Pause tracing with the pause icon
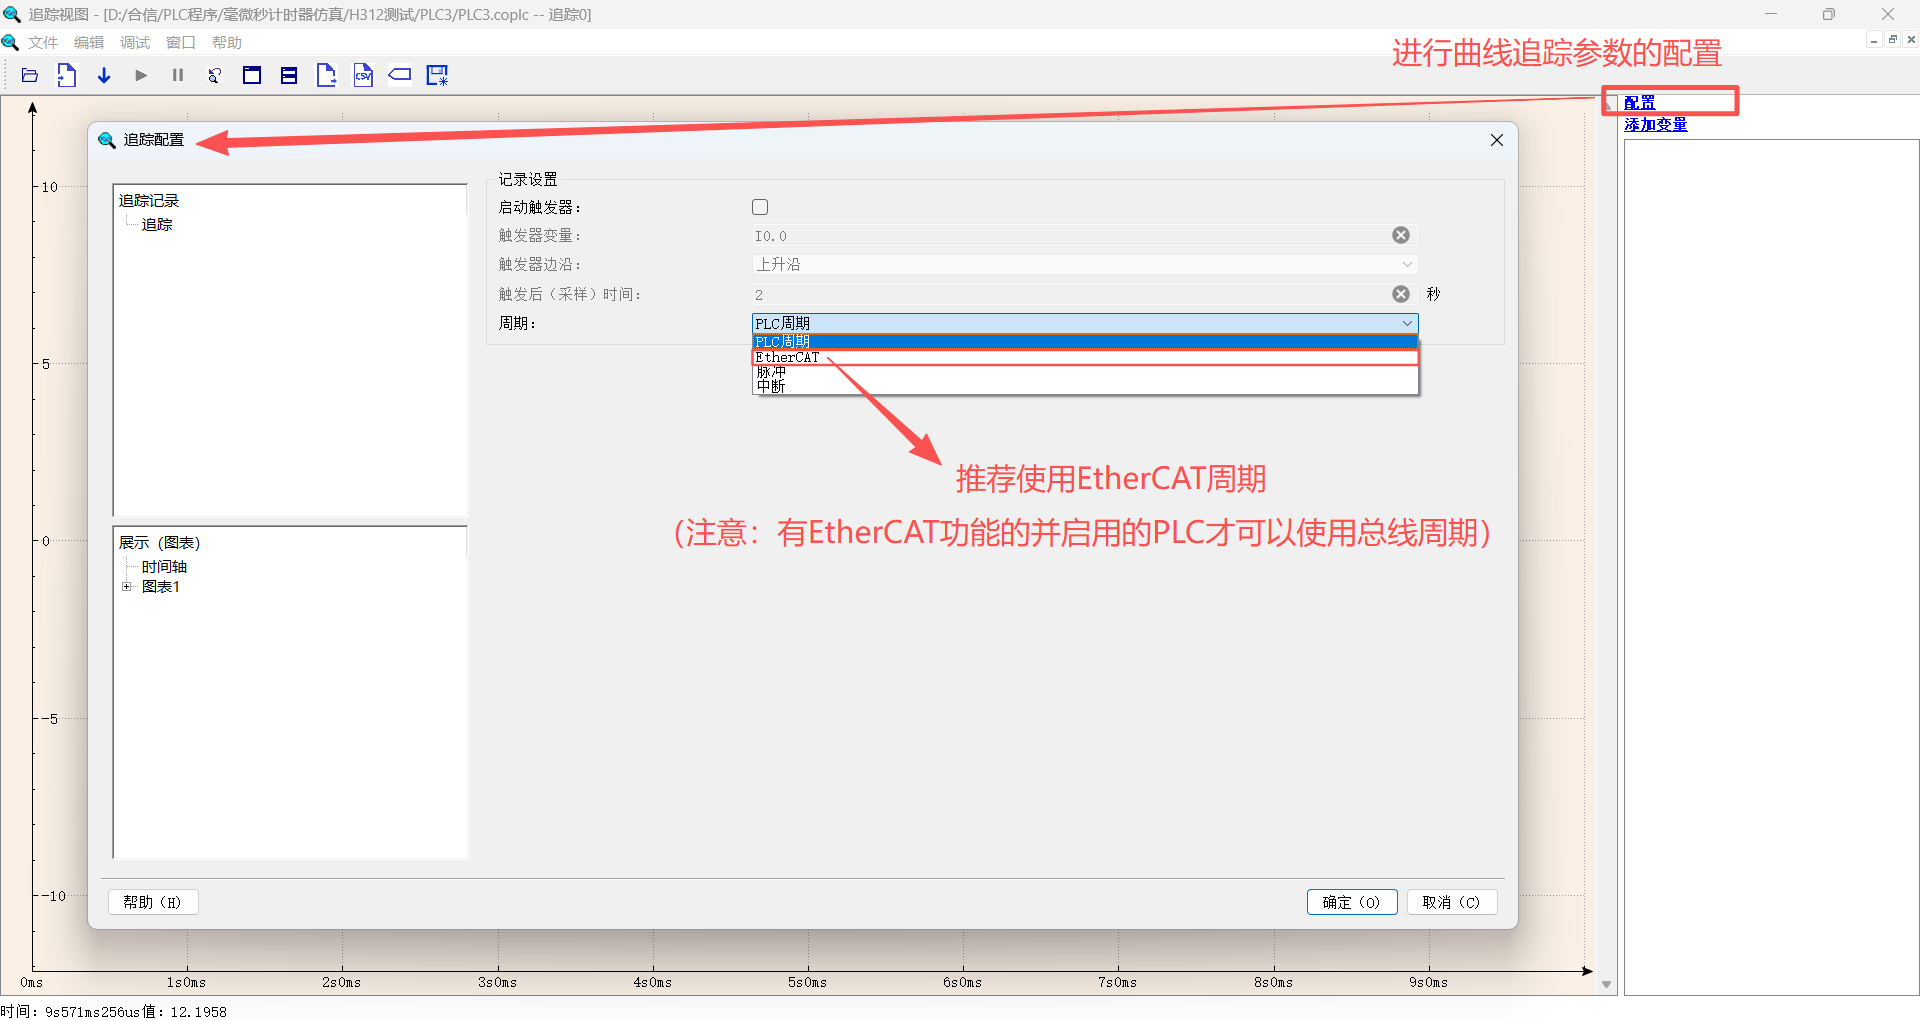Screen dimensions: 1920x1020 coord(178,76)
